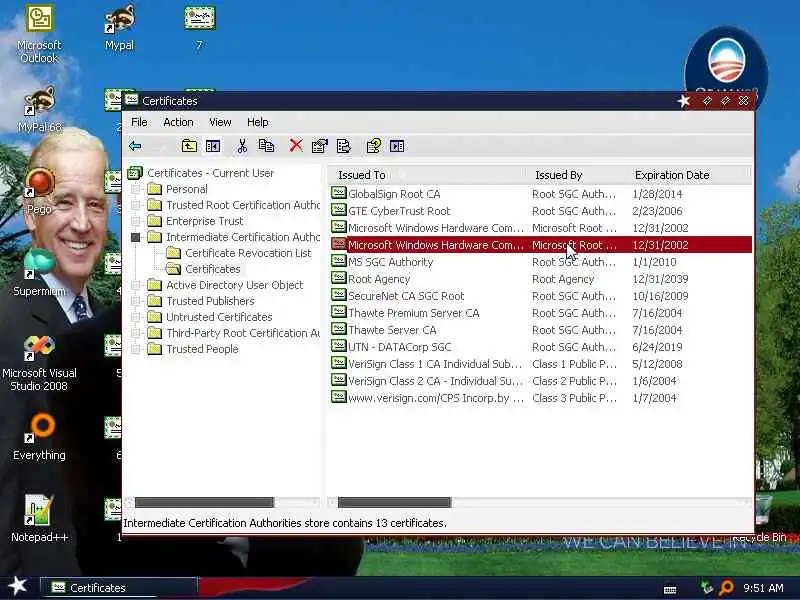Collapse Intermediate Certification Authorities node
Viewport: 800px width, 600px height.
(135, 237)
